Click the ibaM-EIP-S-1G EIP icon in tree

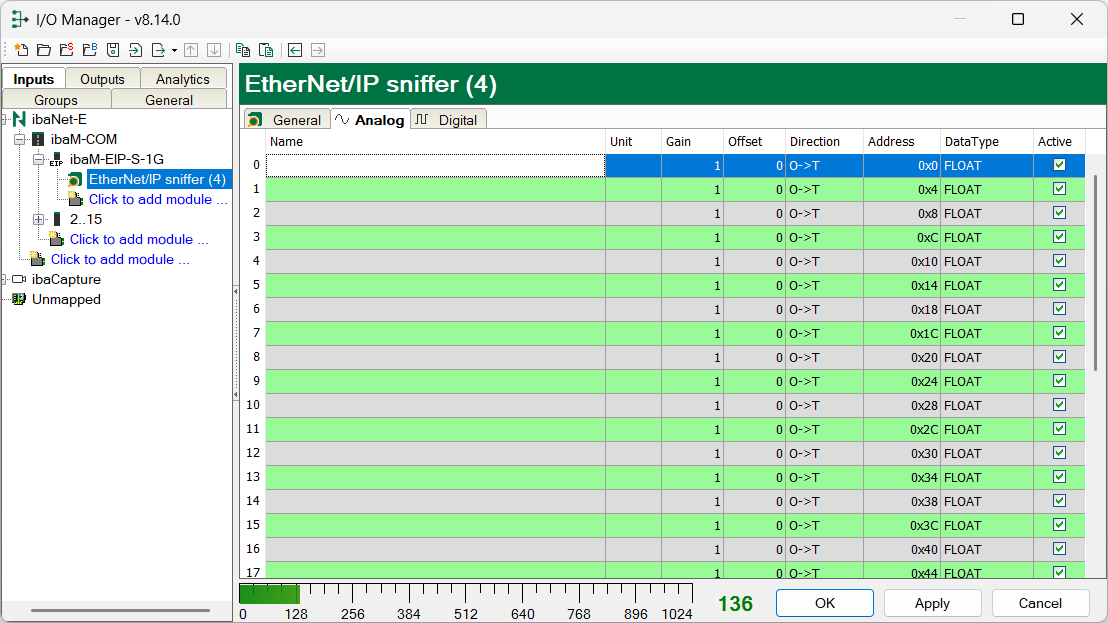pos(57,160)
